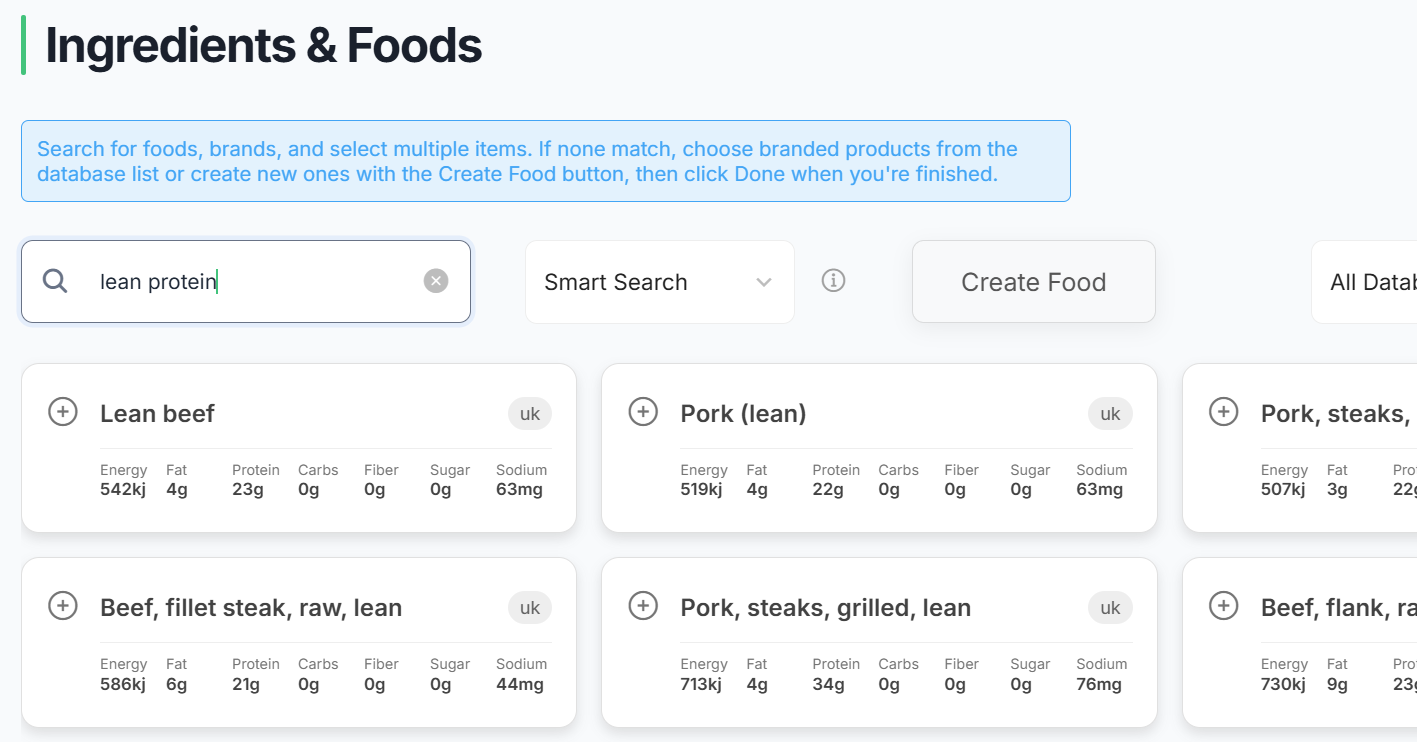Click plus icon on top-right Pork, steaks card
Image resolution: width=1417 pixels, height=742 pixels.
[1223, 412]
